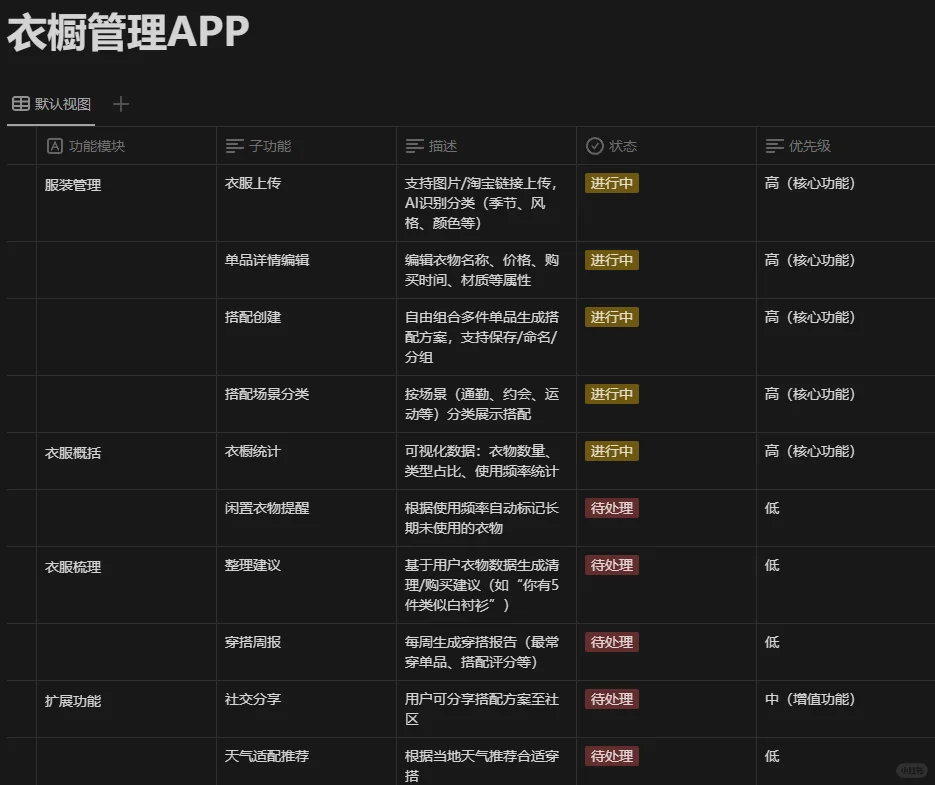This screenshot has width=935, height=785.
Task: Click the 进行中 tag on the 衣橱统计 row
Action: click(x=611, y=451)
